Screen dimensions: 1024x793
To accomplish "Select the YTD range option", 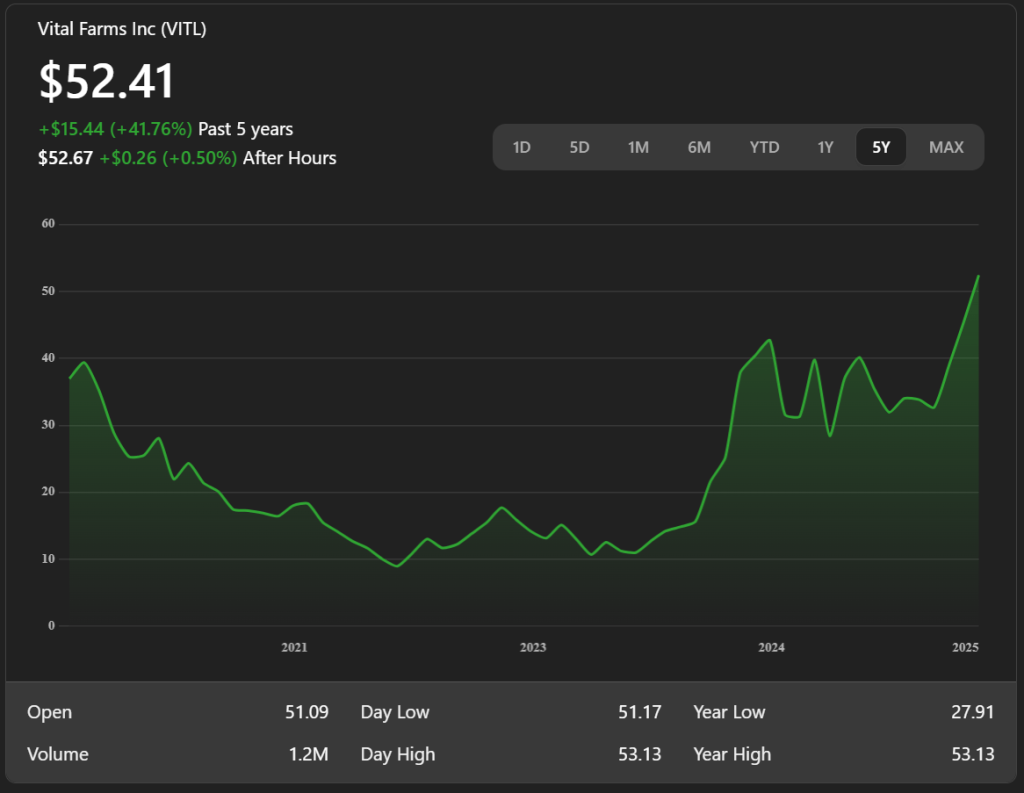I will pos(764,147).
